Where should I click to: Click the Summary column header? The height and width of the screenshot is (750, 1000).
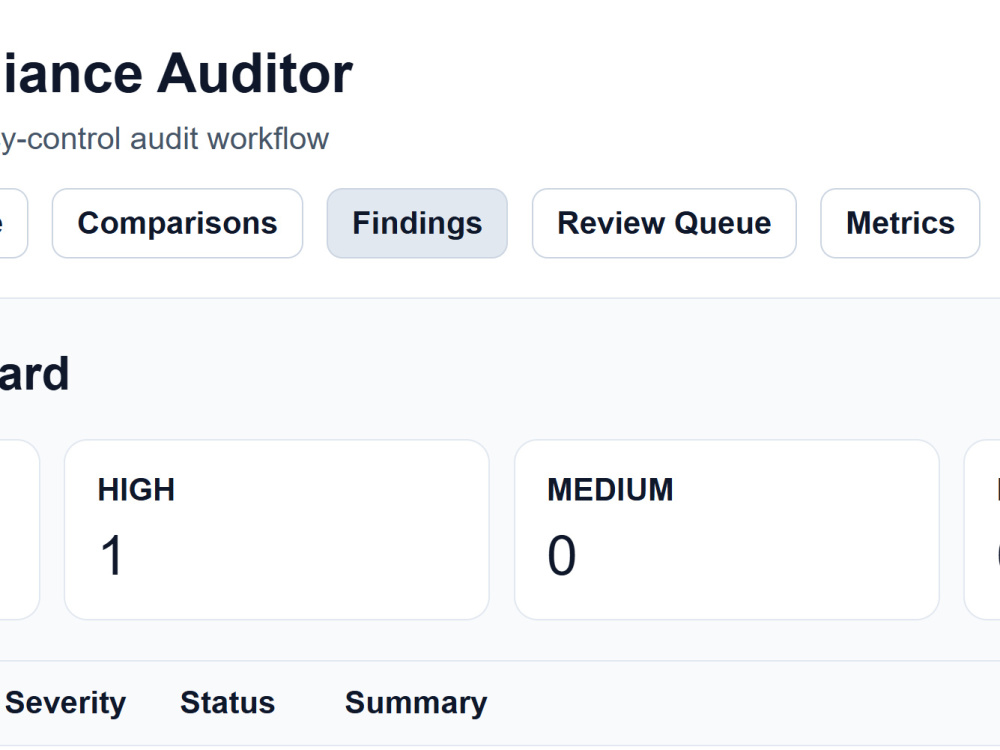point(416,703)
